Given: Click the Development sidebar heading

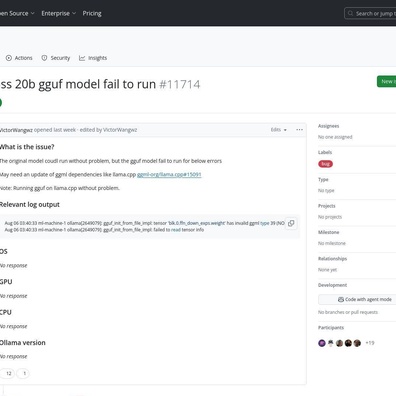Looking at the screenshot, I should tap(332, 285).
